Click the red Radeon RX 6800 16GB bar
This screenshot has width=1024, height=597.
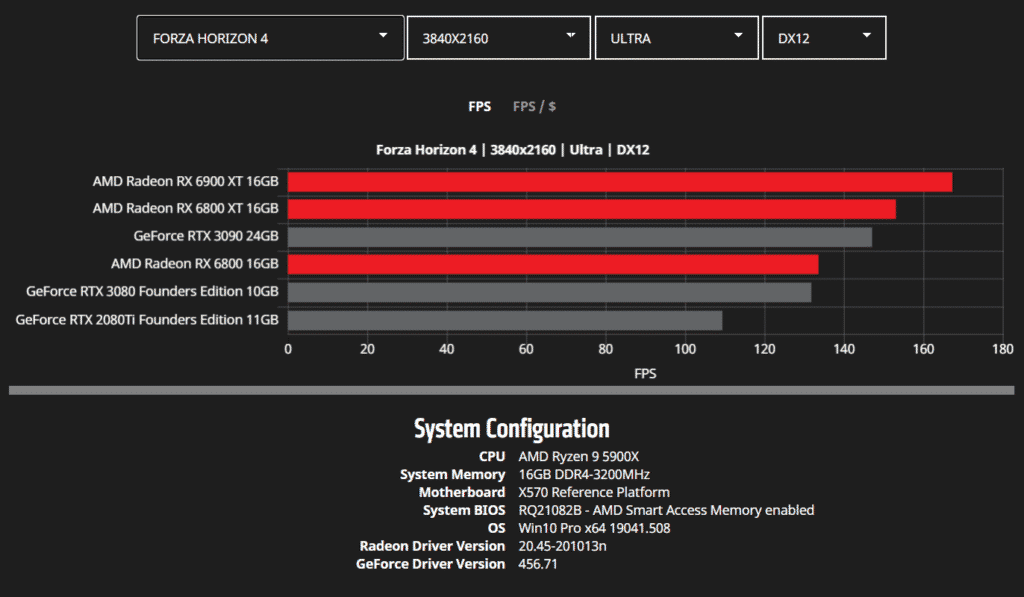tap(553, 264)
